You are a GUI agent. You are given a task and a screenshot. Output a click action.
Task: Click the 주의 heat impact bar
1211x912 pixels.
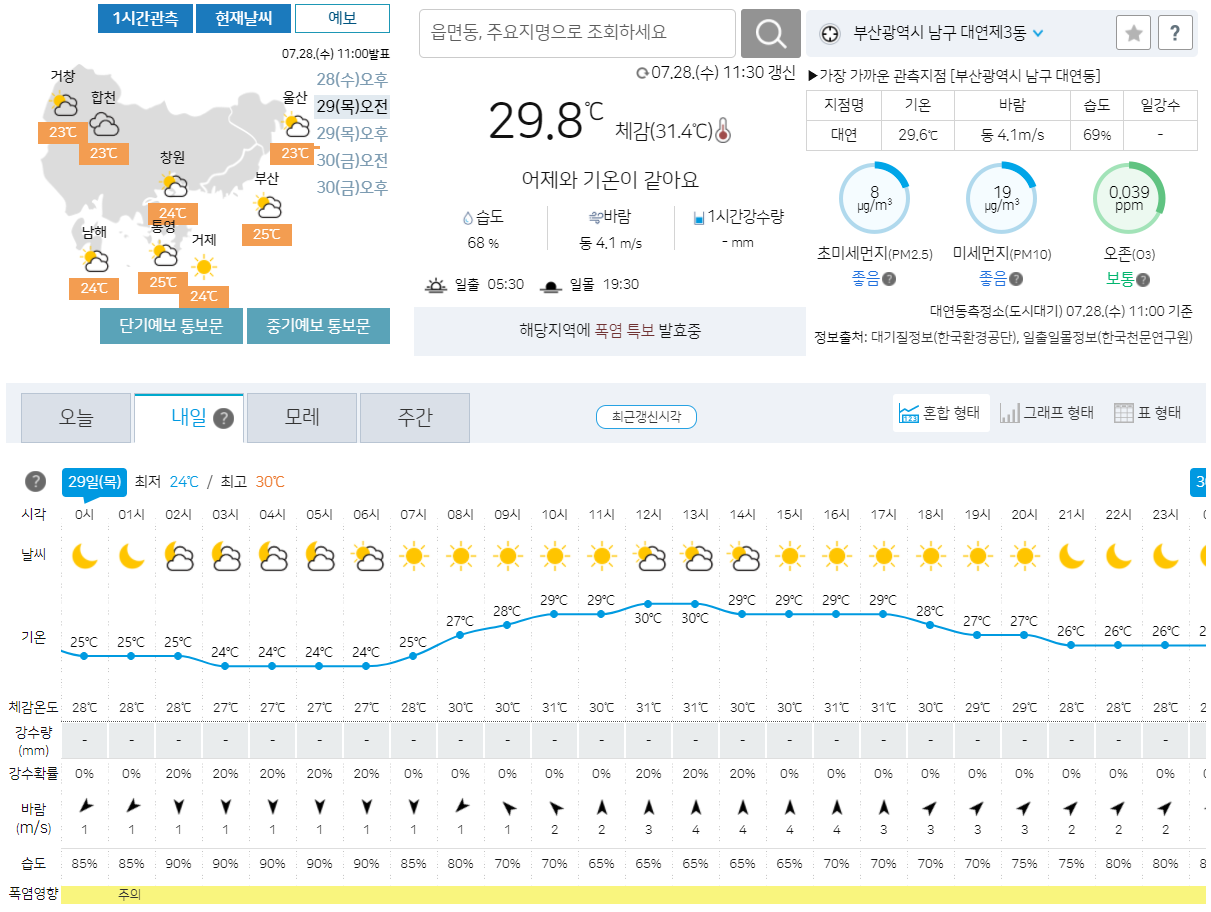point(633,894)
